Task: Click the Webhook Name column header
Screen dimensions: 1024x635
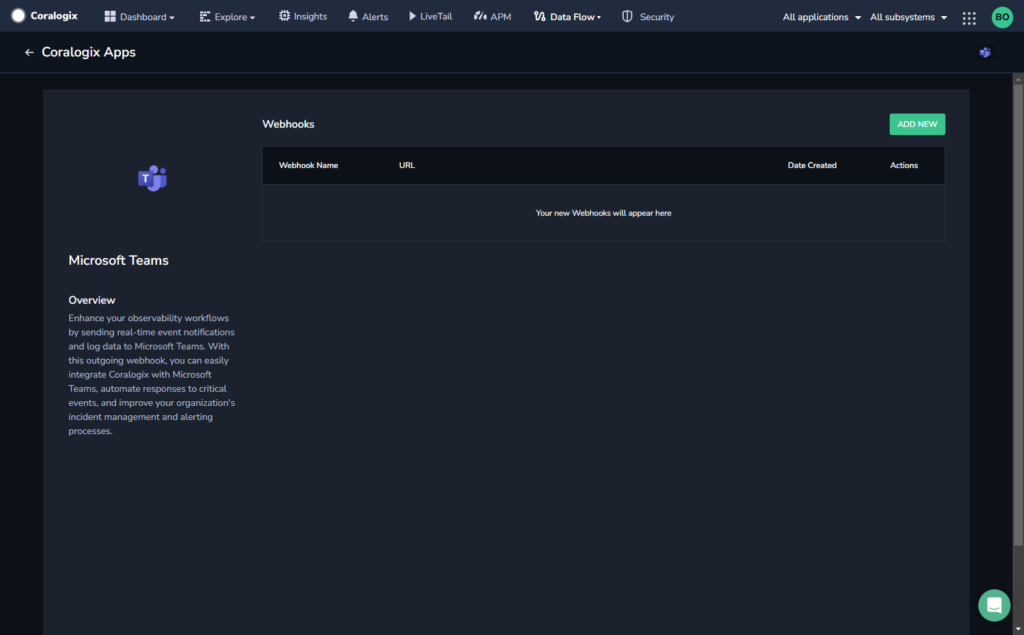Action: (x=308, y=165)
